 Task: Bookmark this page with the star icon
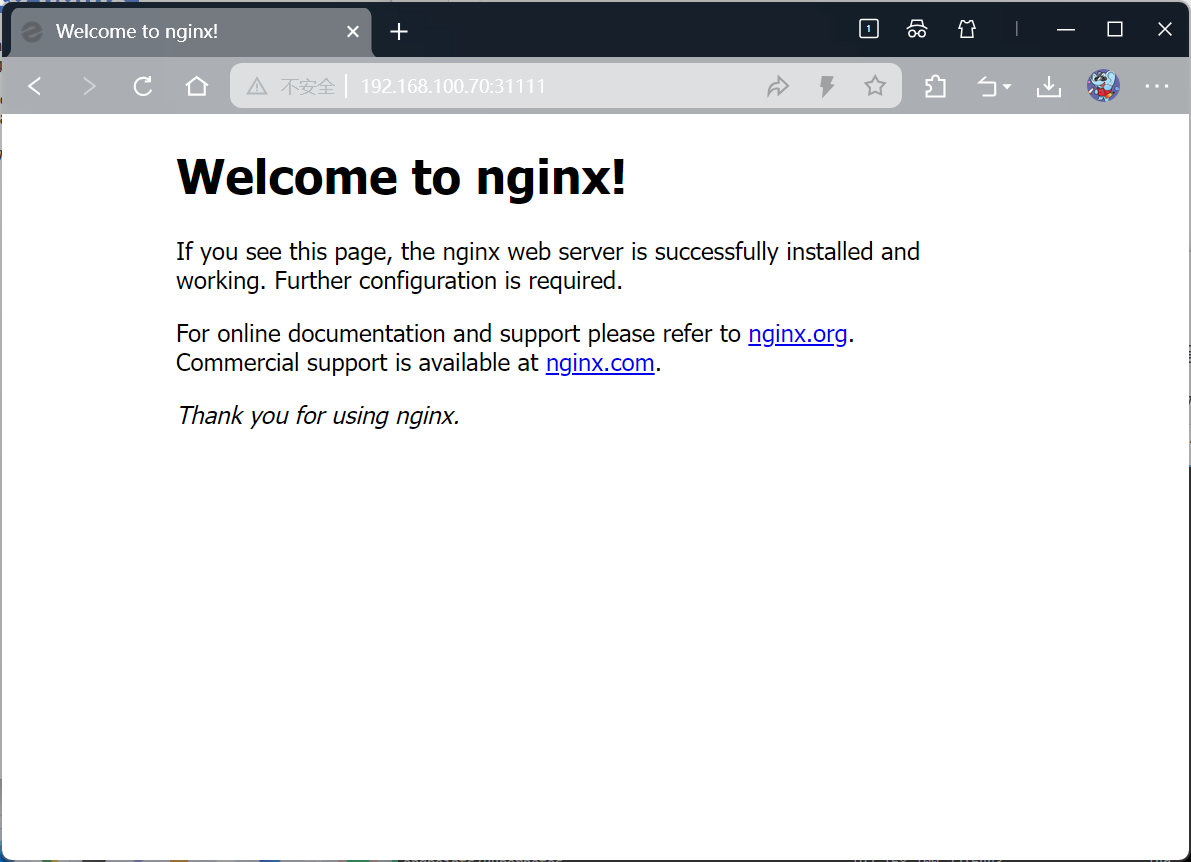[x=875, y=86]
